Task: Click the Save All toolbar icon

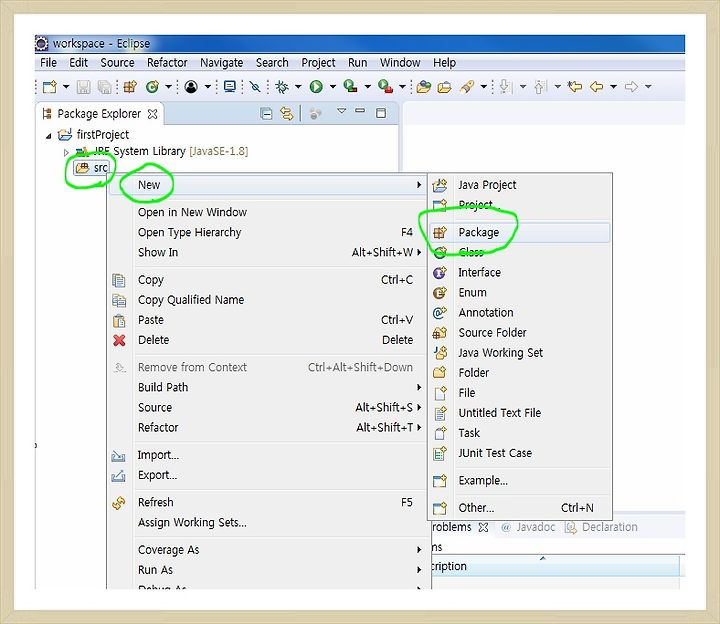Action: tap(105, 87)
